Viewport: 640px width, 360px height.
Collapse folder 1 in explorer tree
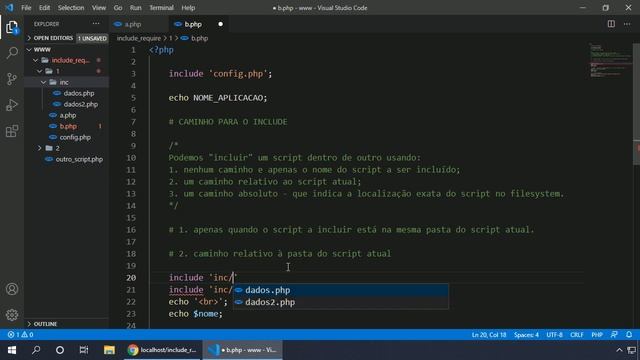[x=40, y=71]
